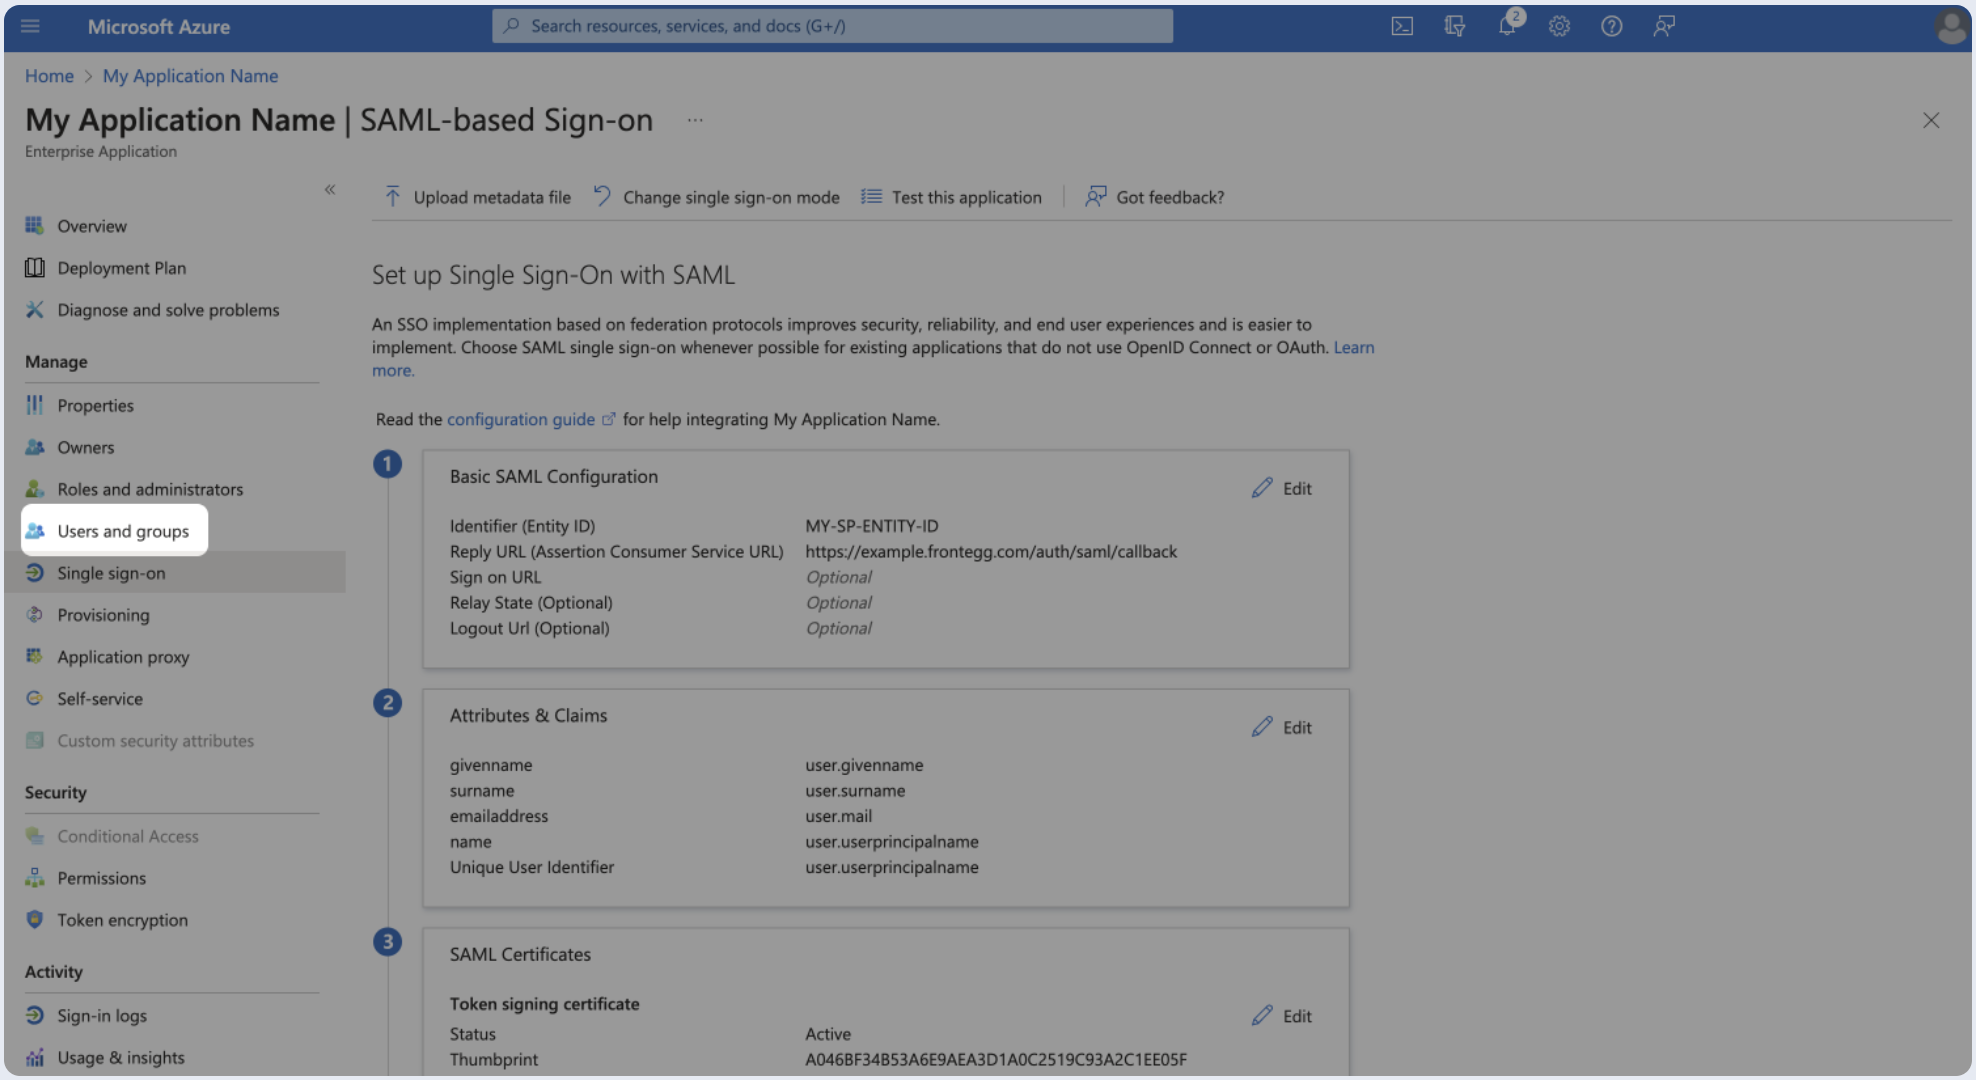The image size is (1976, 1080).
Task: Open Provisioning in the Manage section
Action: point(103,615)
